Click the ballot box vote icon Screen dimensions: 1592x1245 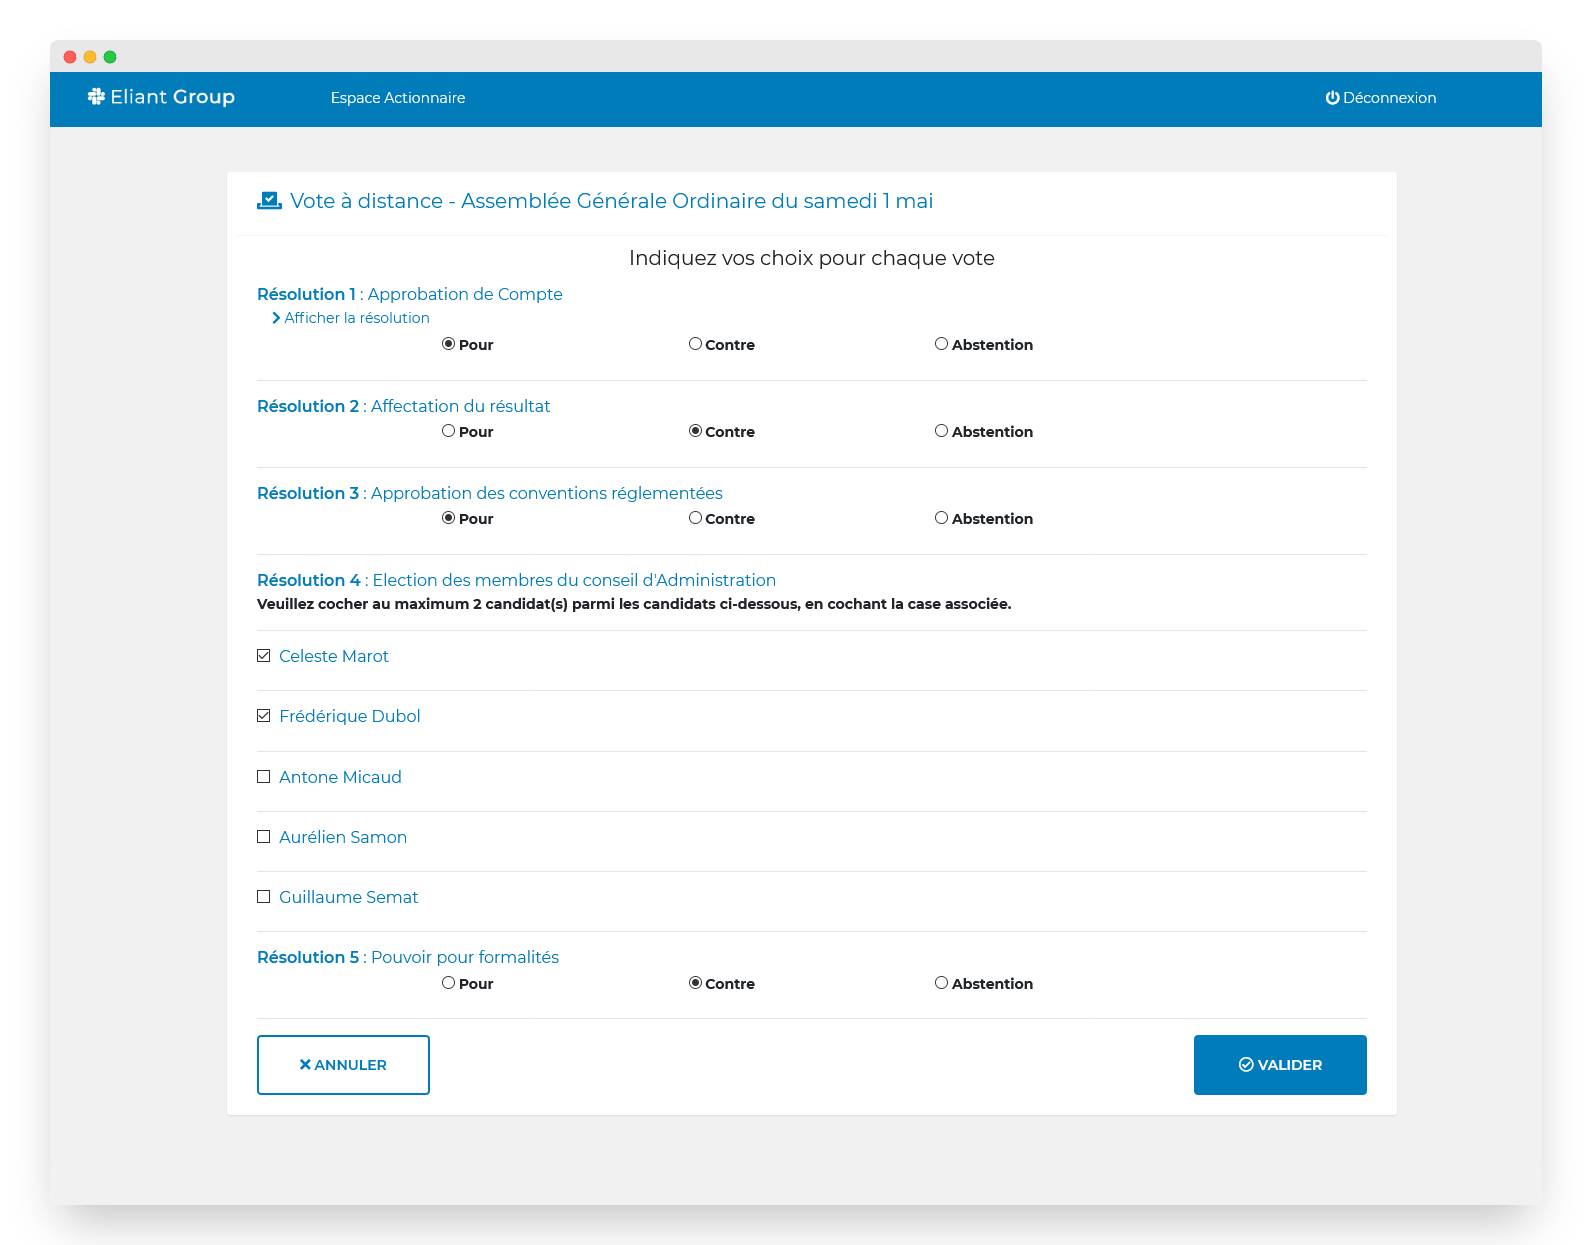click(269, 201)
